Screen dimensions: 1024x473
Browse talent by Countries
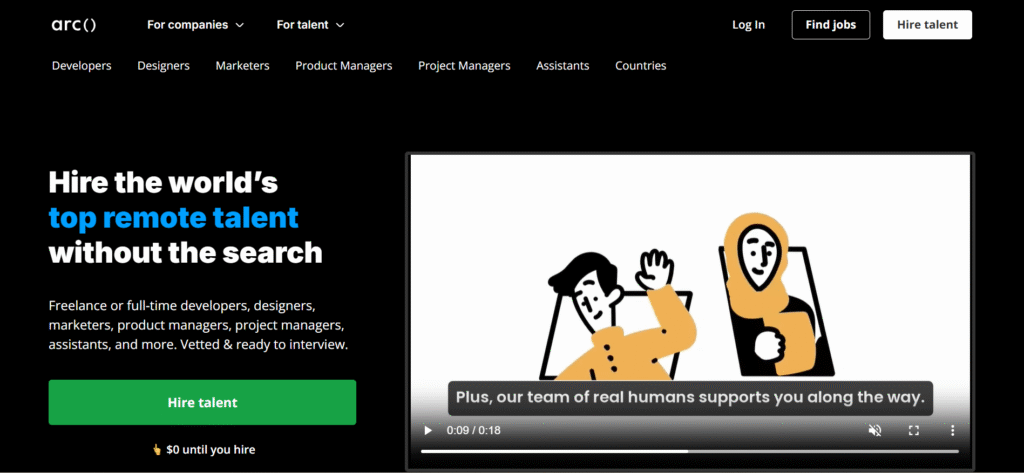641,65
